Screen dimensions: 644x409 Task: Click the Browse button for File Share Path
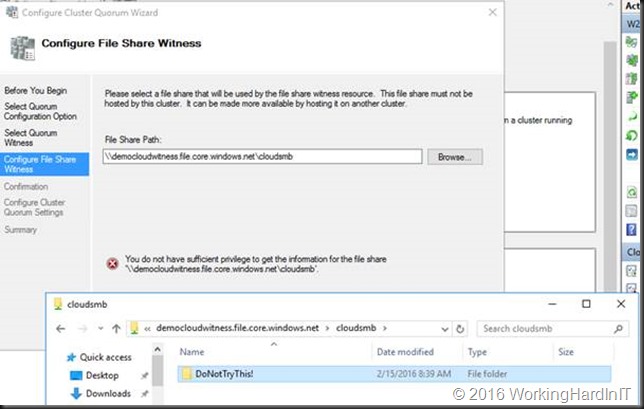click(455, 157)
